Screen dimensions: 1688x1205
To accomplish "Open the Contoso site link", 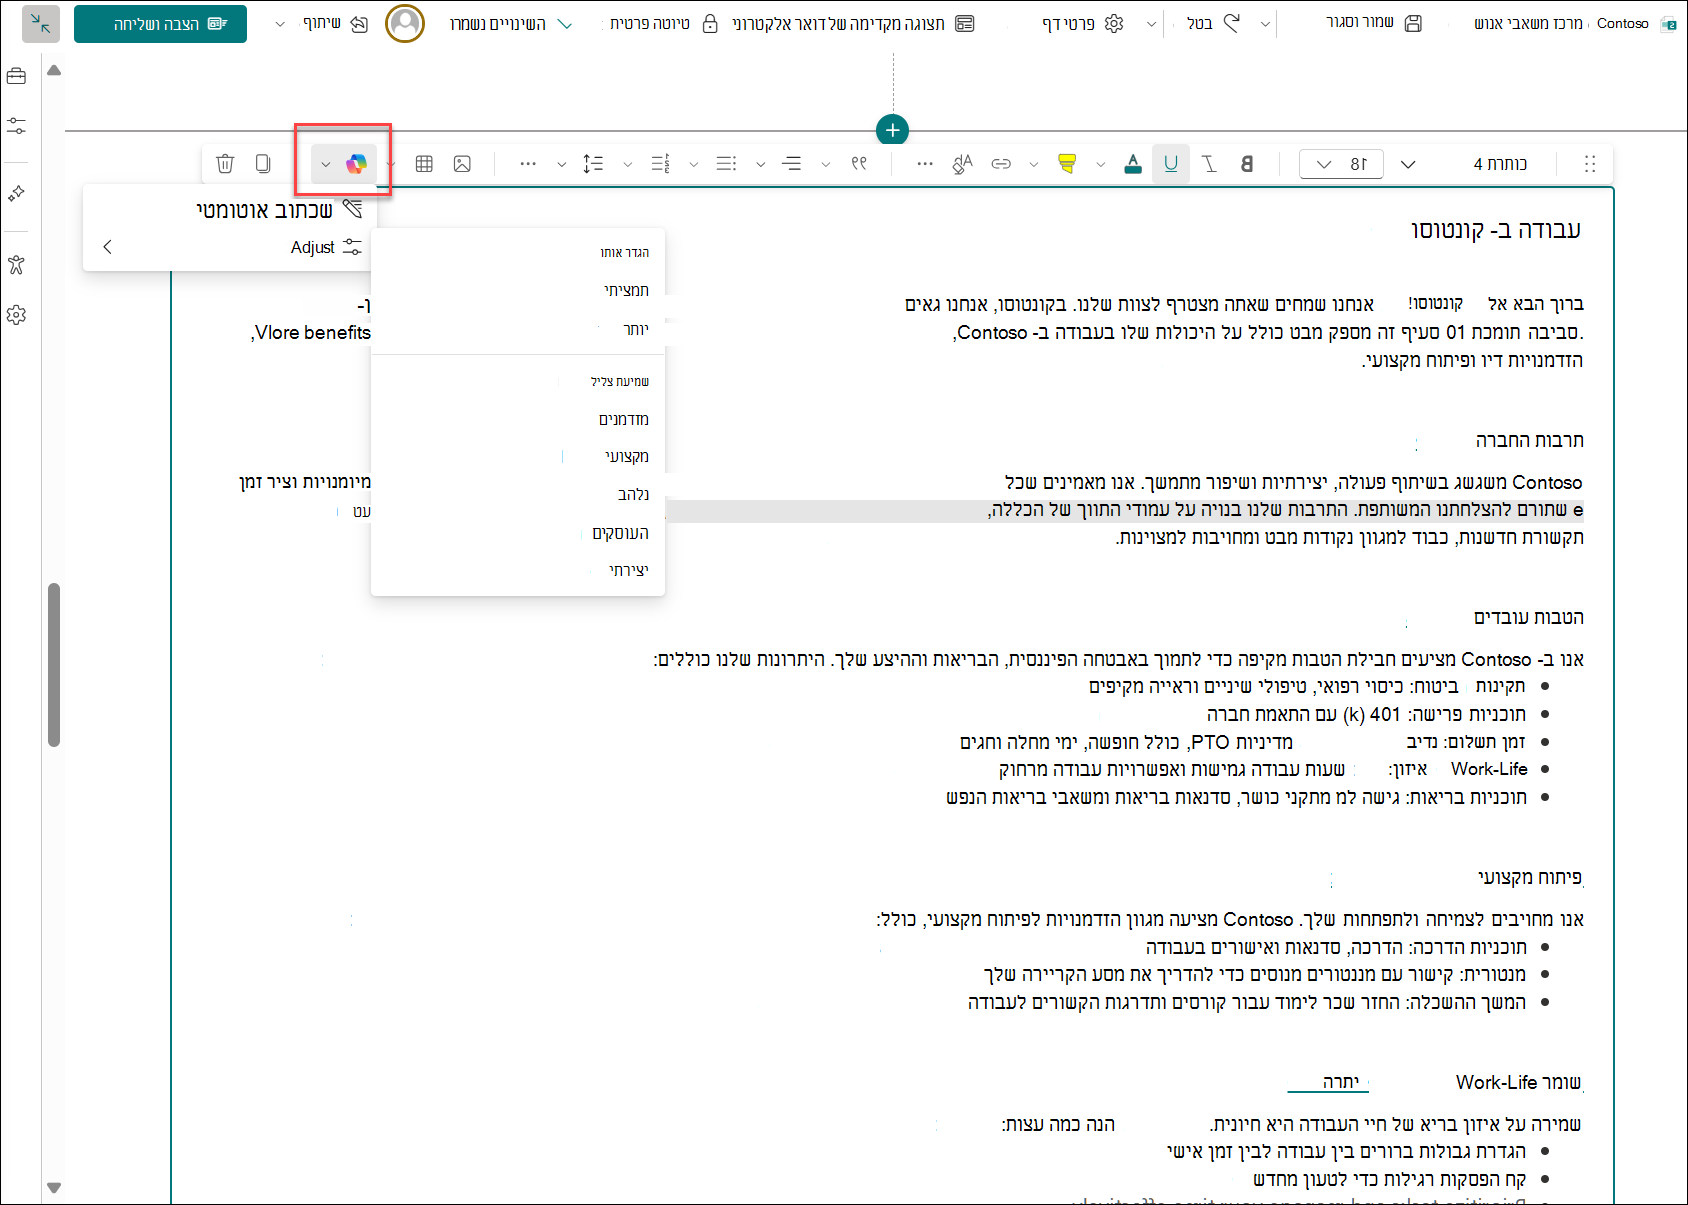I will 1622,24.
